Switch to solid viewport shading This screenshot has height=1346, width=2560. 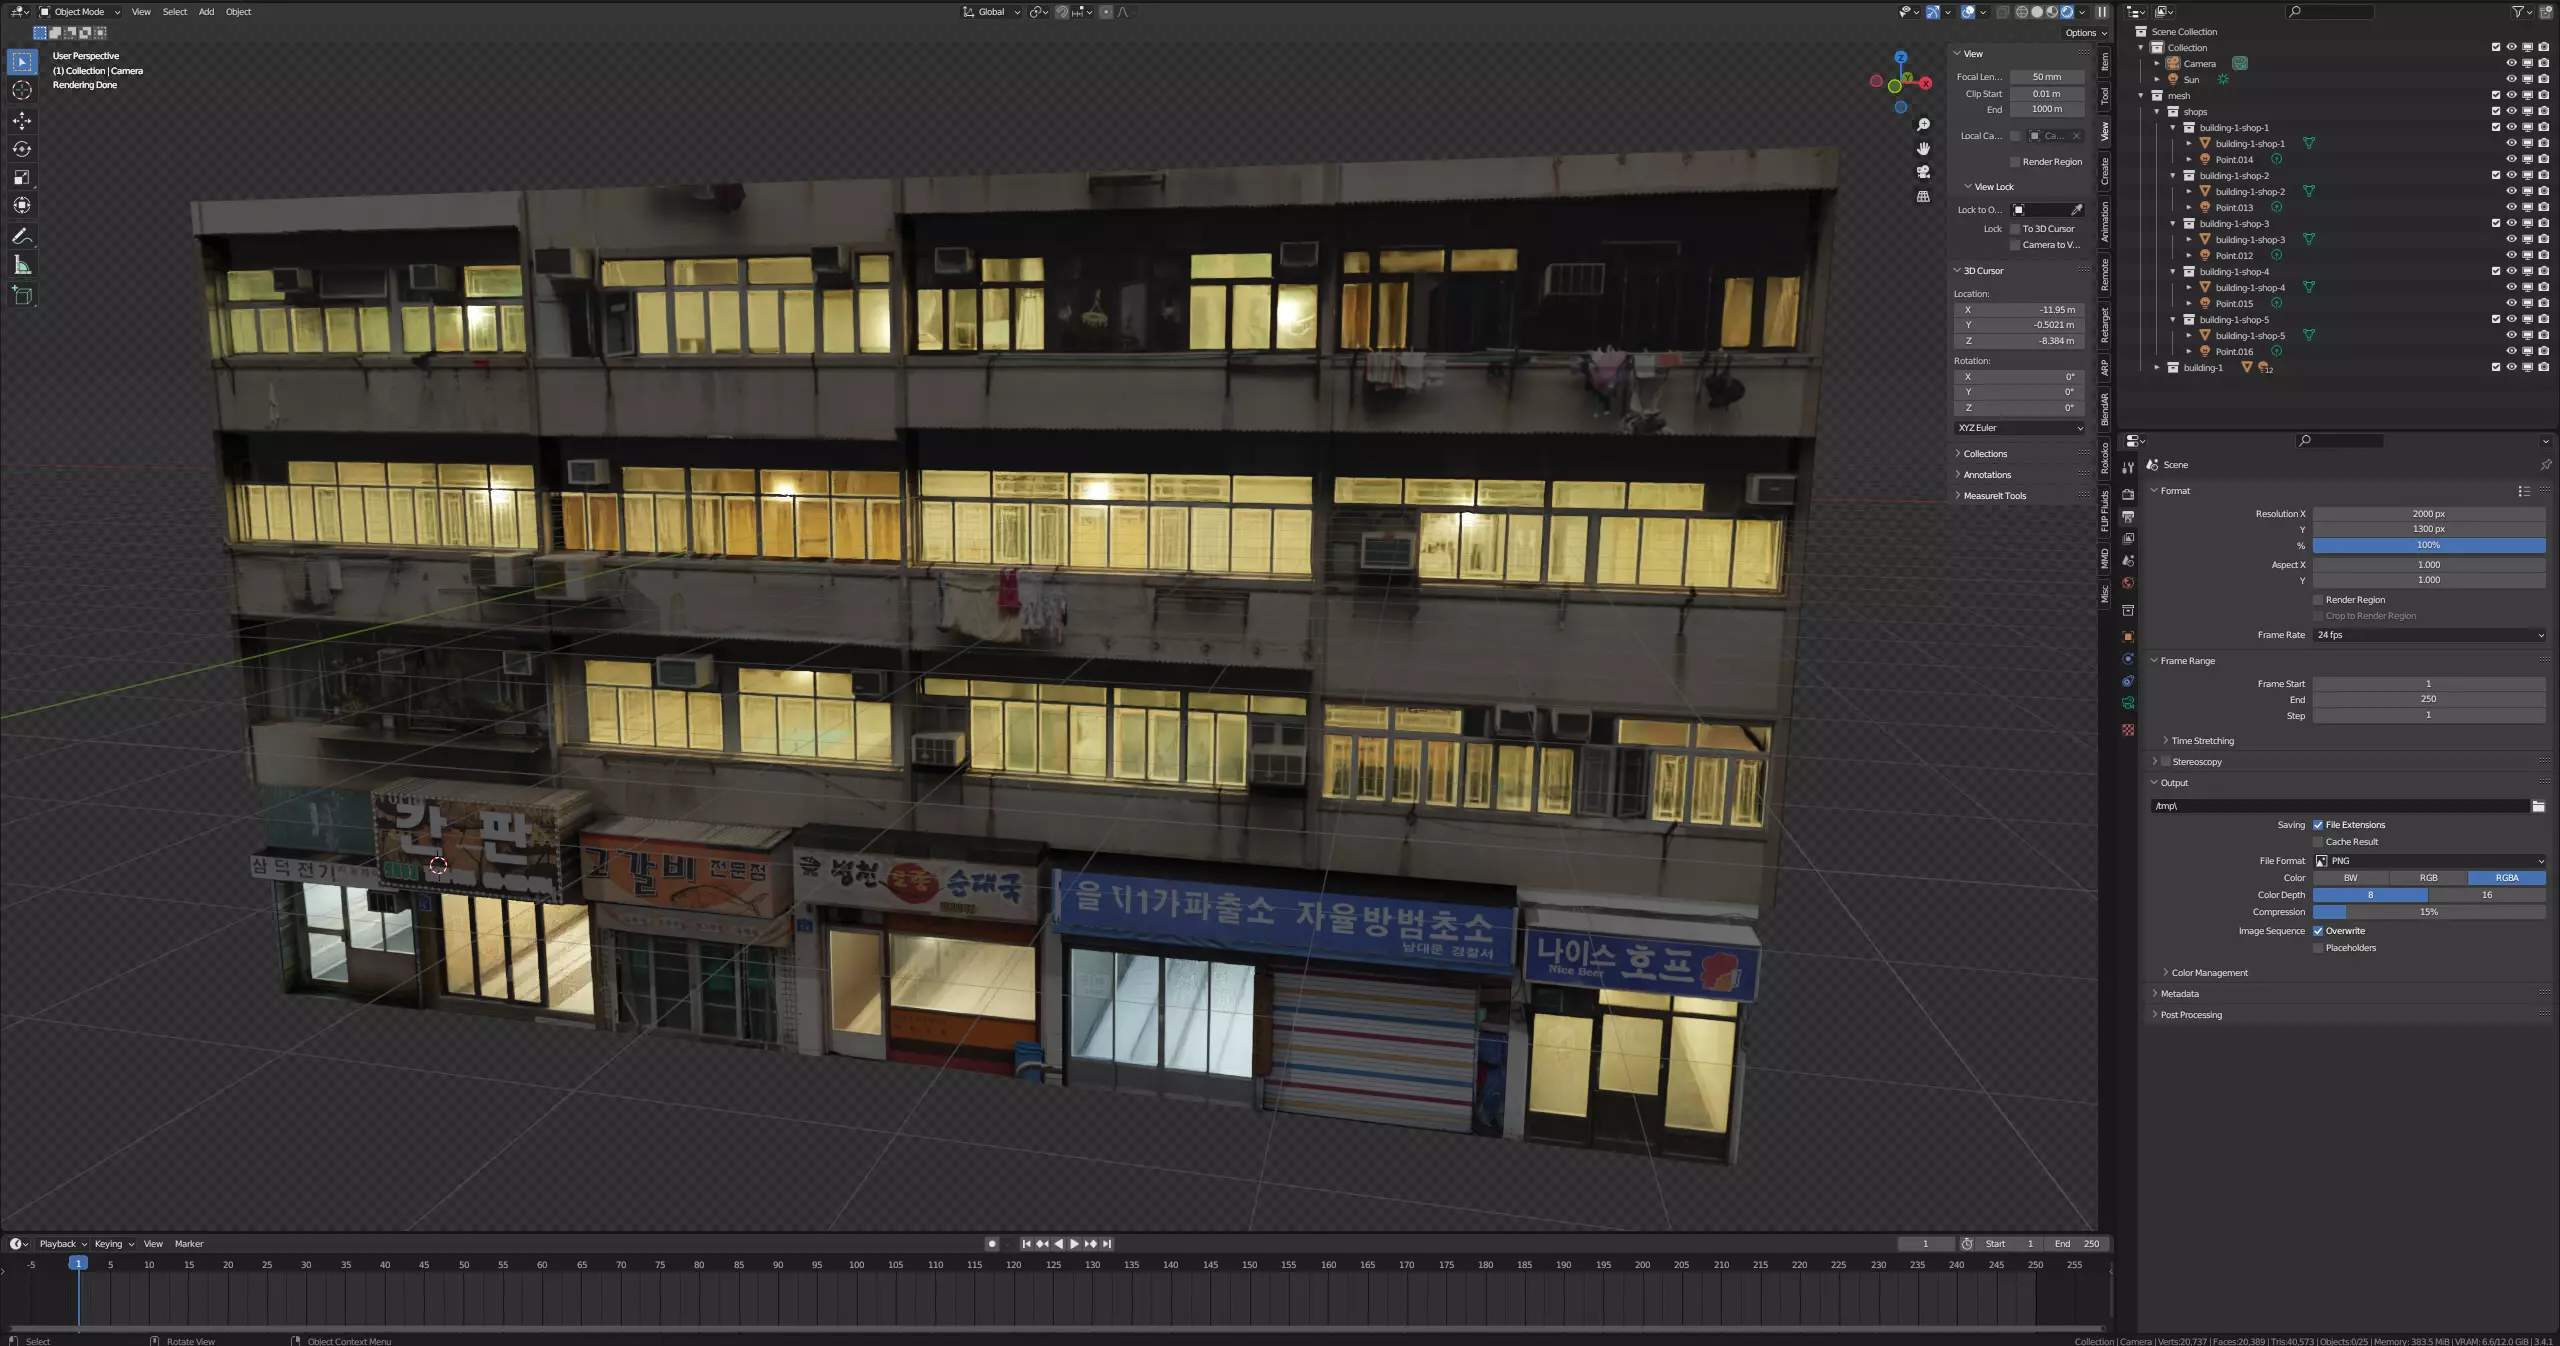pyautogui.click(x=2037, y=12)
